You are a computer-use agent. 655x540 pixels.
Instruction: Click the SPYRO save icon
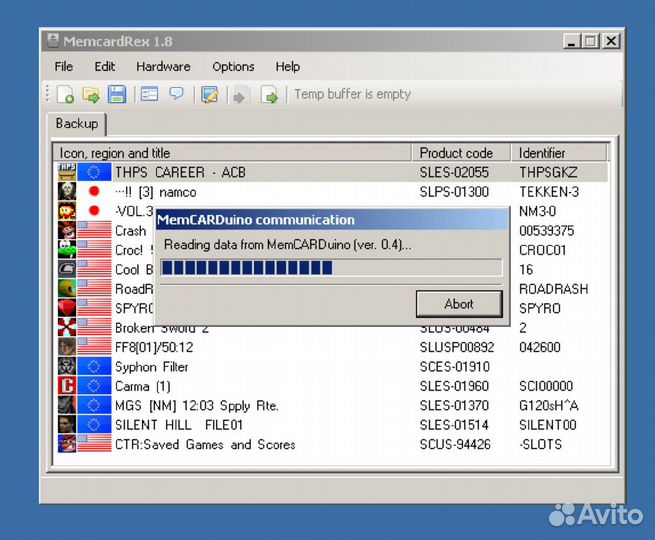(x=67, y=308)
